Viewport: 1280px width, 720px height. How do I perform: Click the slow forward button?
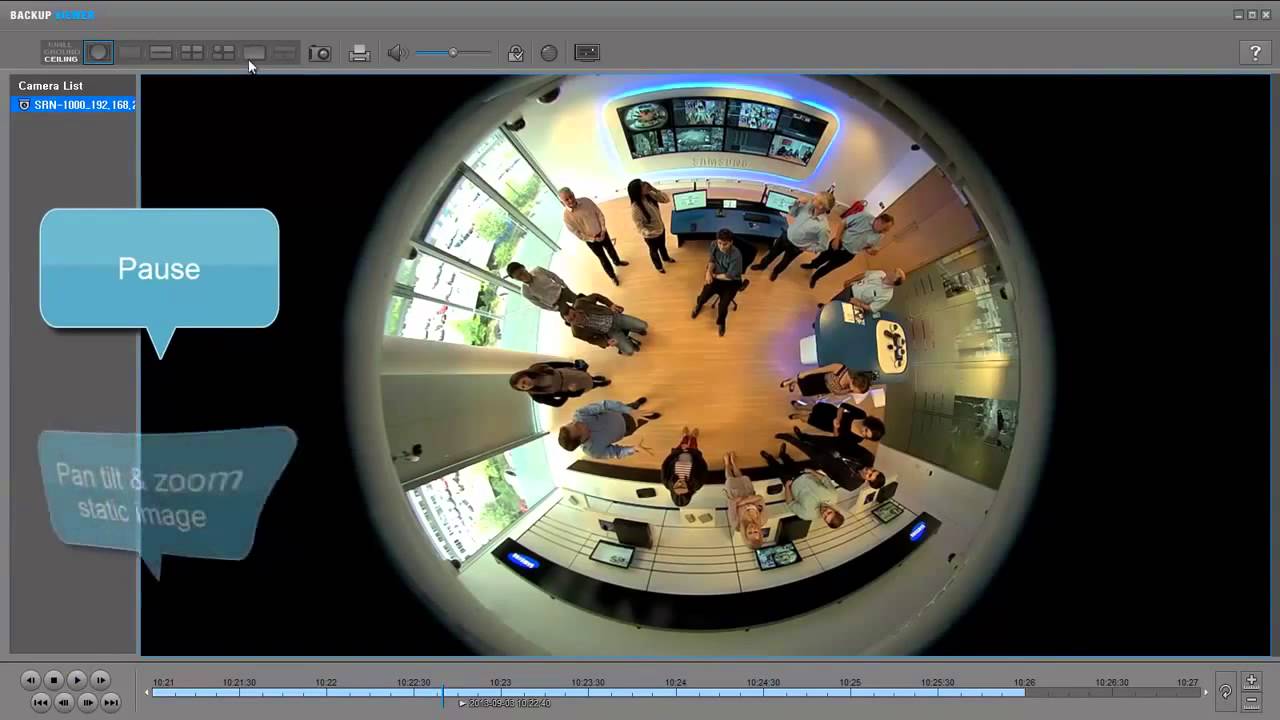[88, 703]
